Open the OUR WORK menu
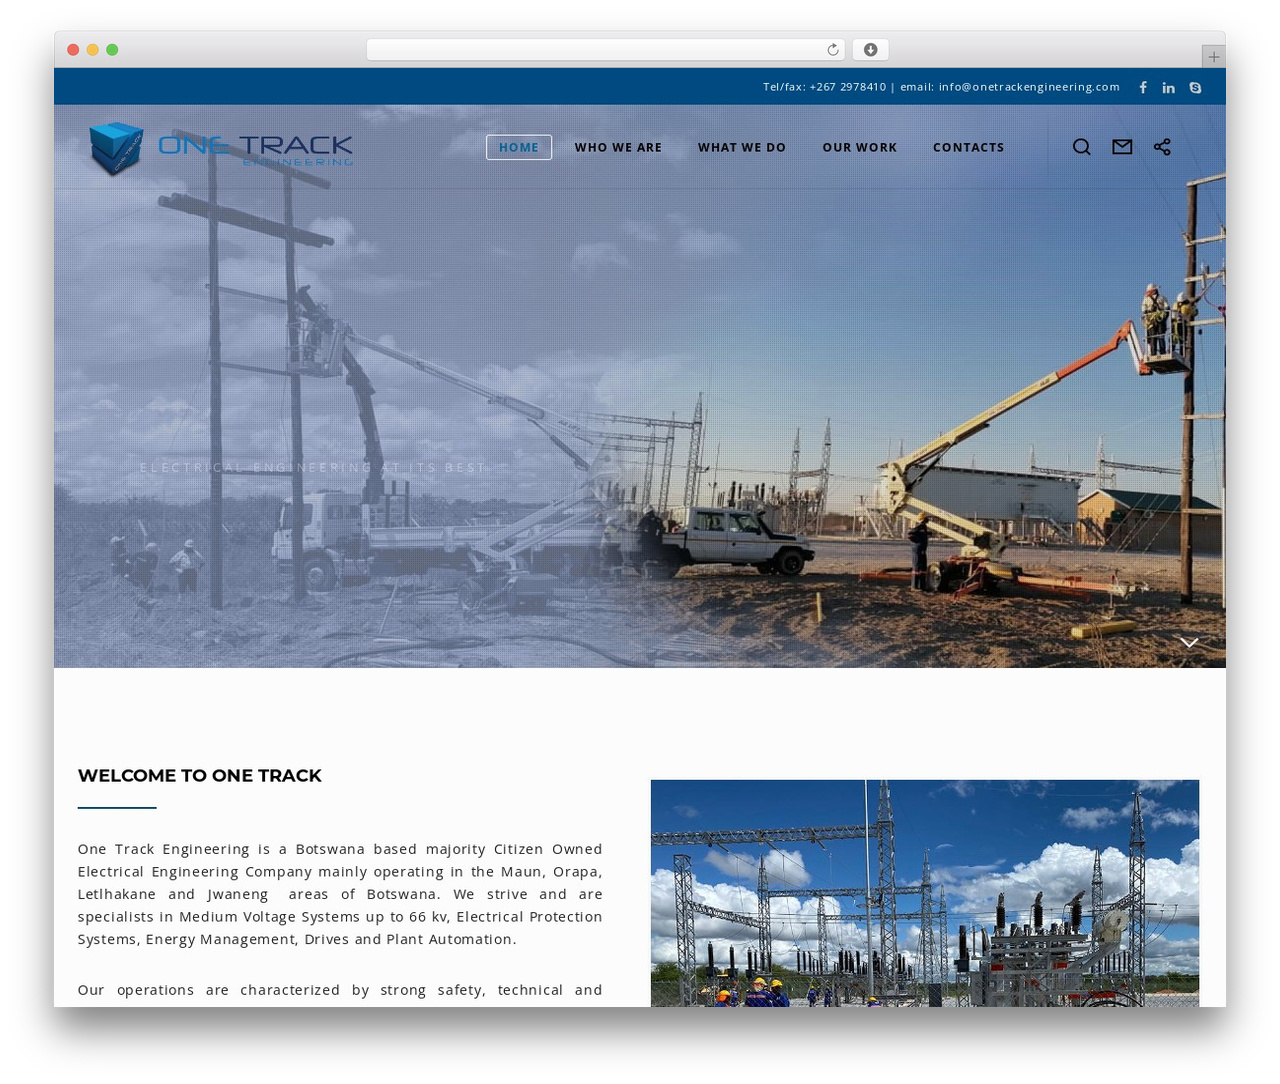This screenshot has width=1280, height=1084. click(860, 147)
